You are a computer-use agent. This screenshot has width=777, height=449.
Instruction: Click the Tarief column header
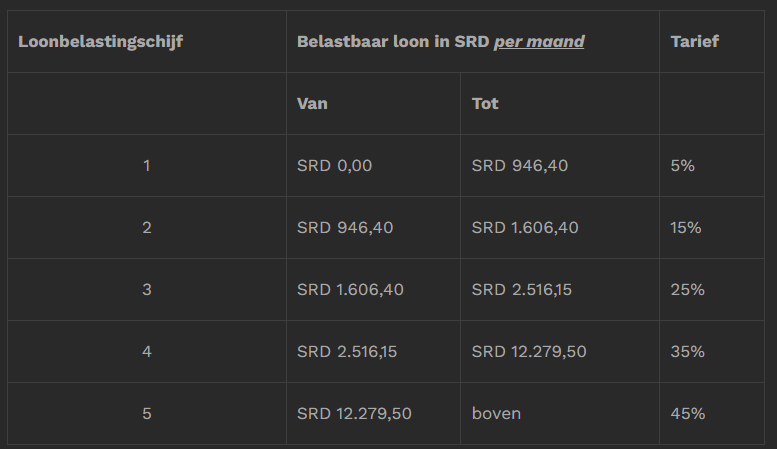point(694,42)
